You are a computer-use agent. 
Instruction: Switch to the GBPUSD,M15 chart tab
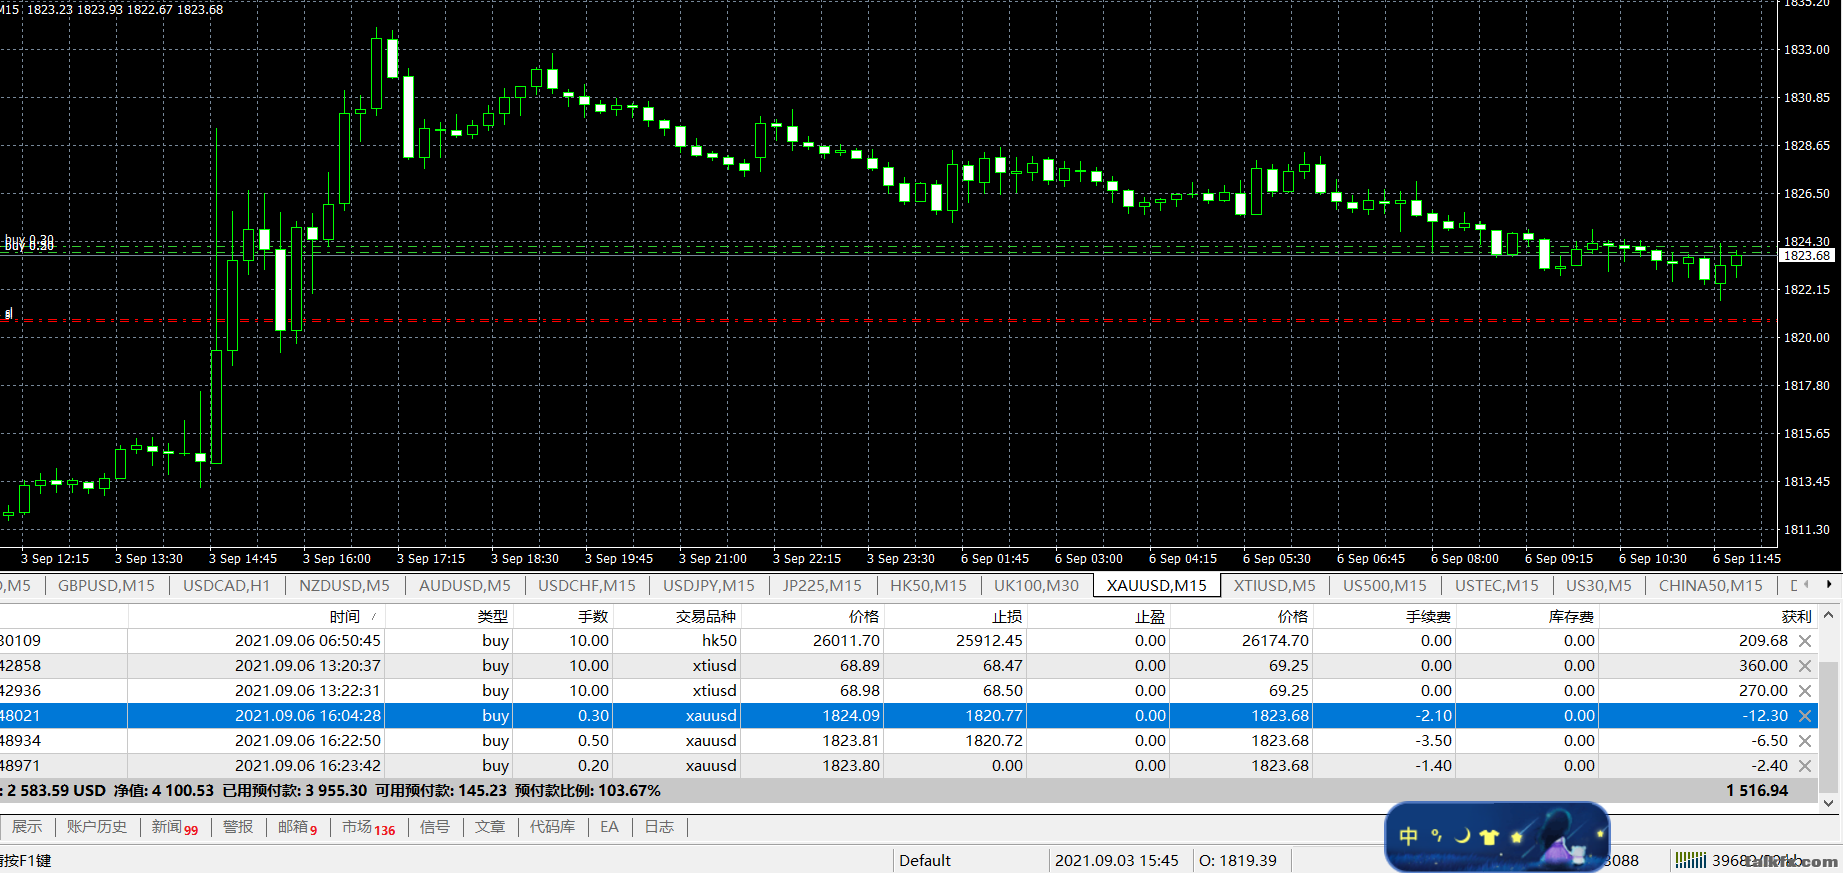tap(106, 586)
